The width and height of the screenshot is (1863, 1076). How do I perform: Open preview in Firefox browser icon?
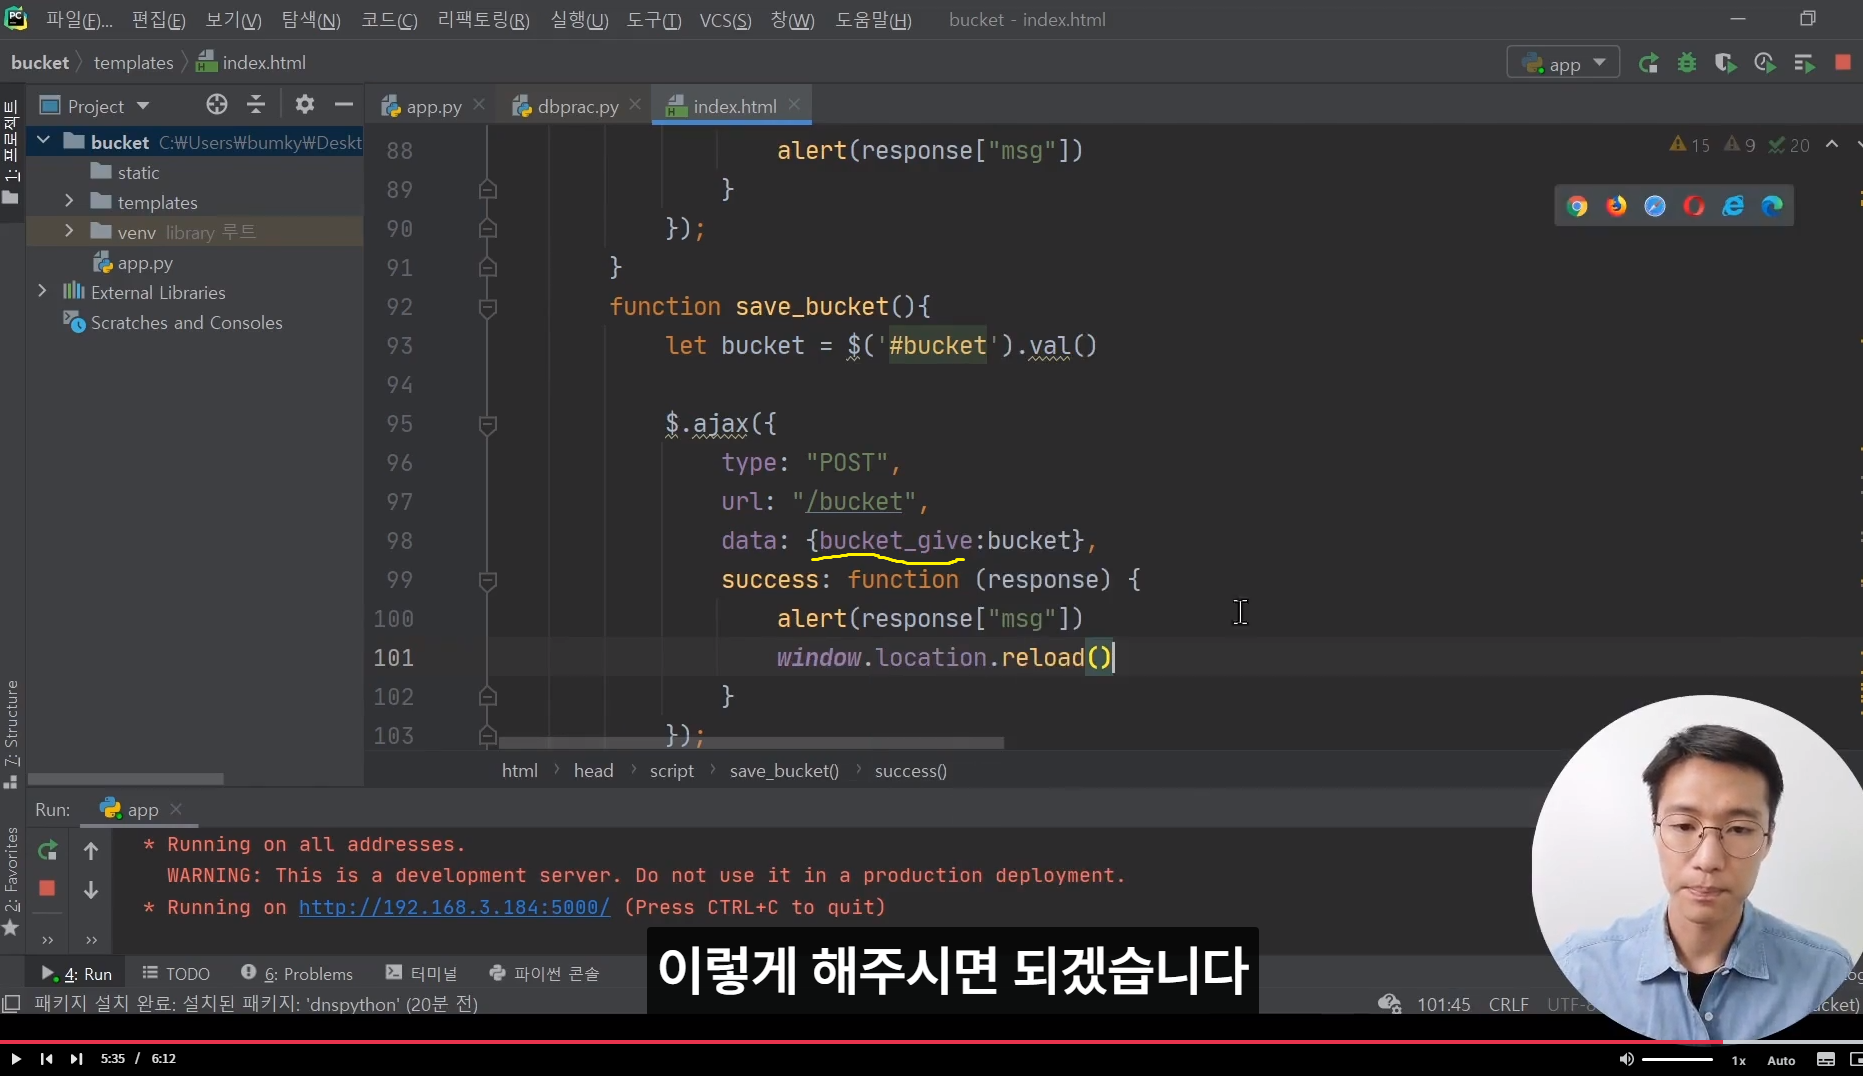point(1616,206)
